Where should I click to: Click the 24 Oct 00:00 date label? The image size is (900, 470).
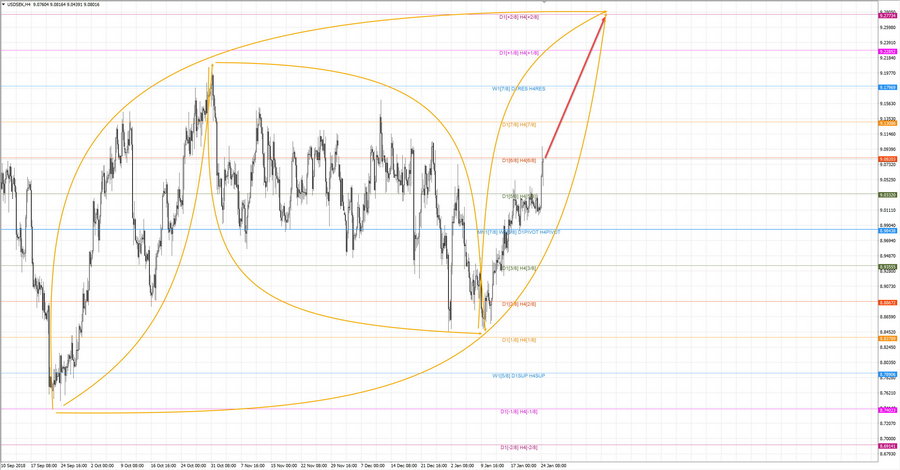point(193,465)
